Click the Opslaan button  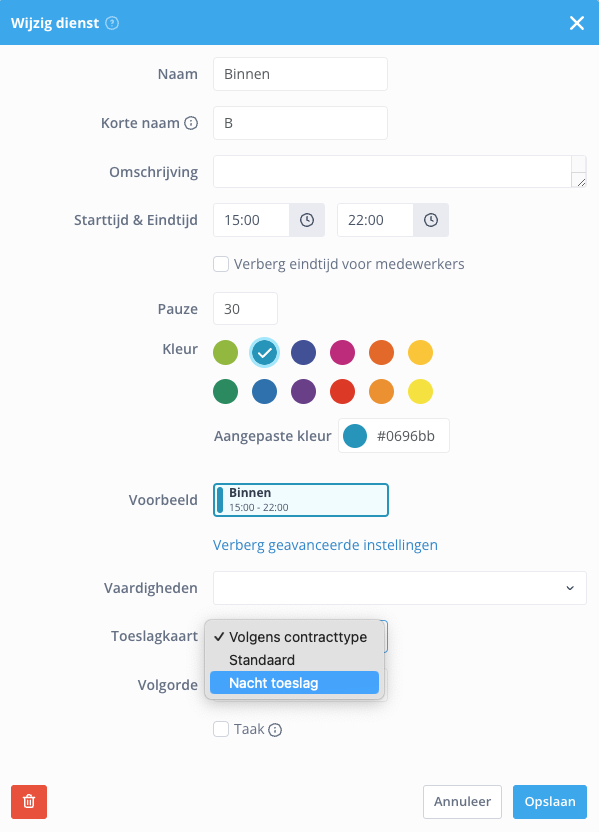(550, 802)
